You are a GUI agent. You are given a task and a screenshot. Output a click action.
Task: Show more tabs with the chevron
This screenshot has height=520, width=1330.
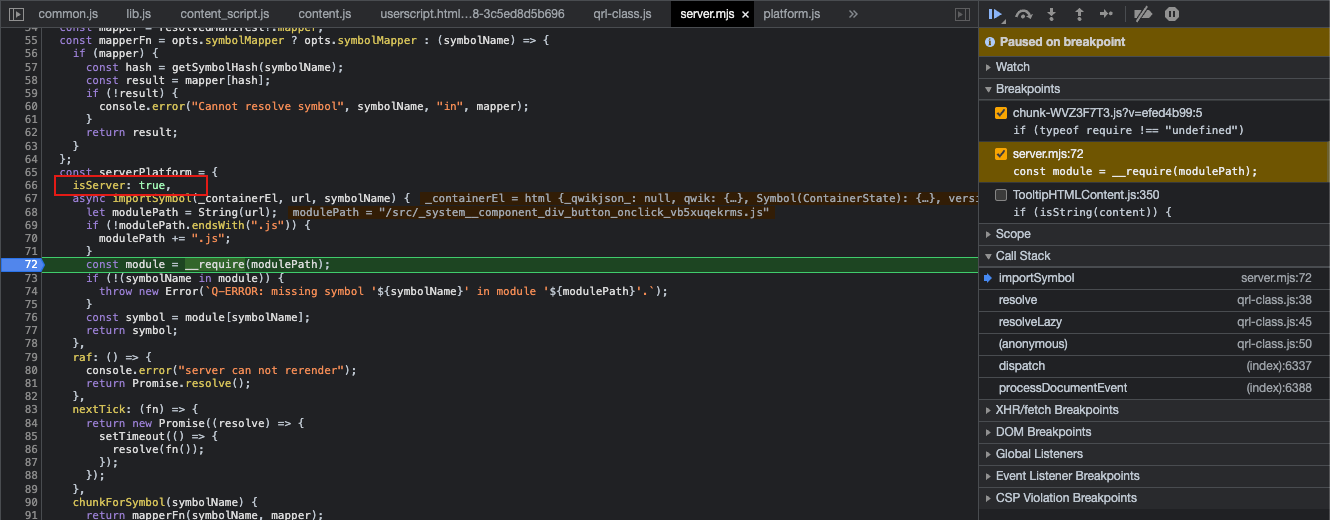click(x=853, y=14)
